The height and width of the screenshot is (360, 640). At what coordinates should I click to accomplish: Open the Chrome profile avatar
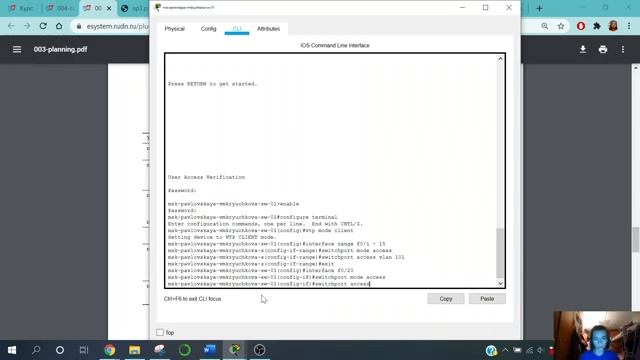(x=613, y=26)
